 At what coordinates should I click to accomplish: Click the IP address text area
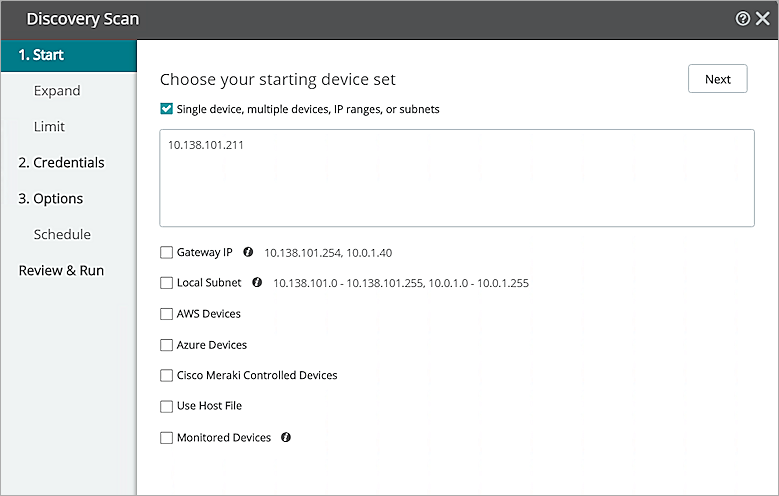pos(456,178)
